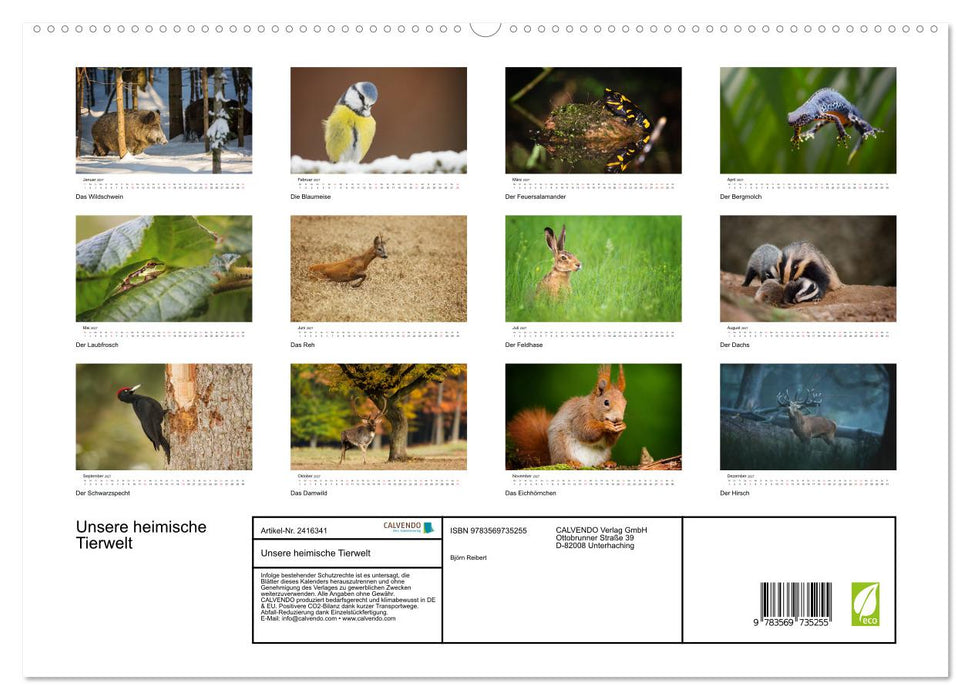971x700 pixels.
Task: Click the brown hare July photo
Action: [x=593, y=268]
